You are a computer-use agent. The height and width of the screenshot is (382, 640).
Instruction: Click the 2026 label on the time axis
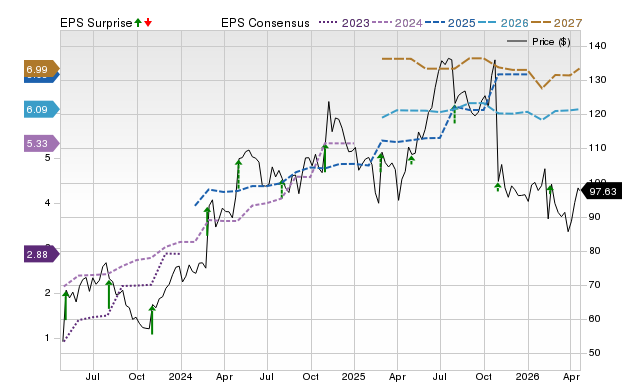point(527,376)
